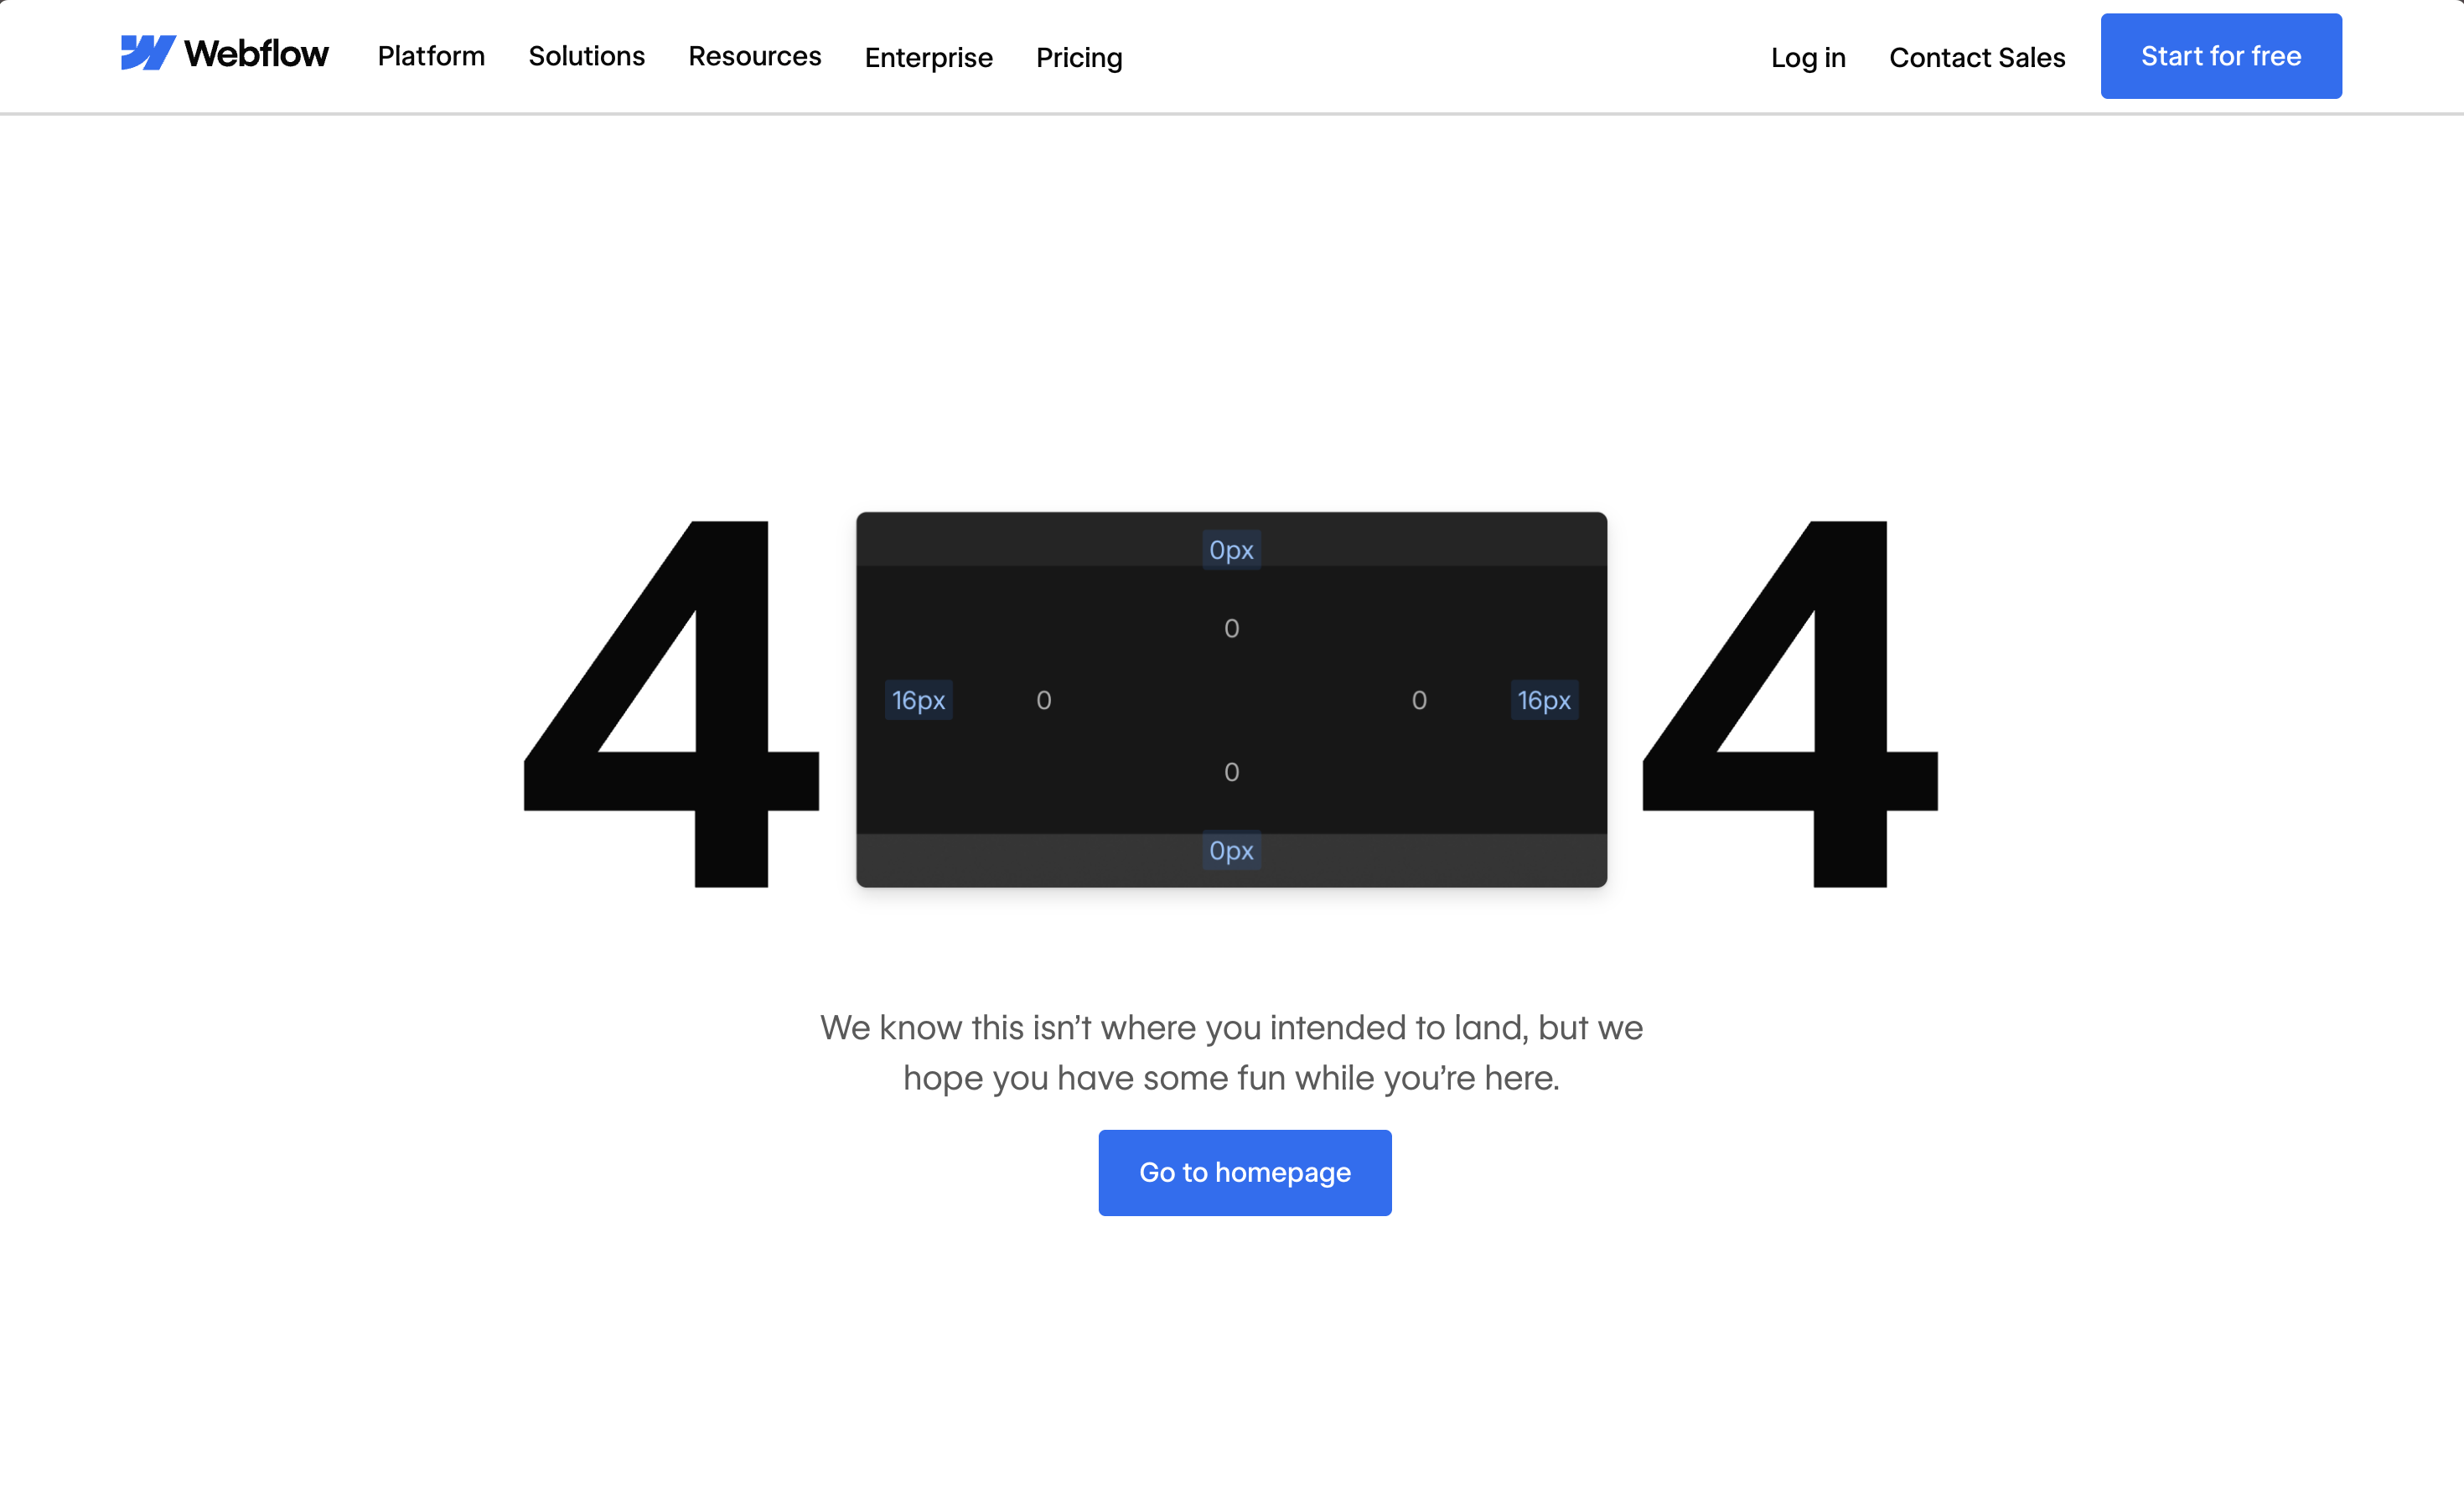Select the left padding 0 value
2464x1512 pixels.
pos(1043,700)
